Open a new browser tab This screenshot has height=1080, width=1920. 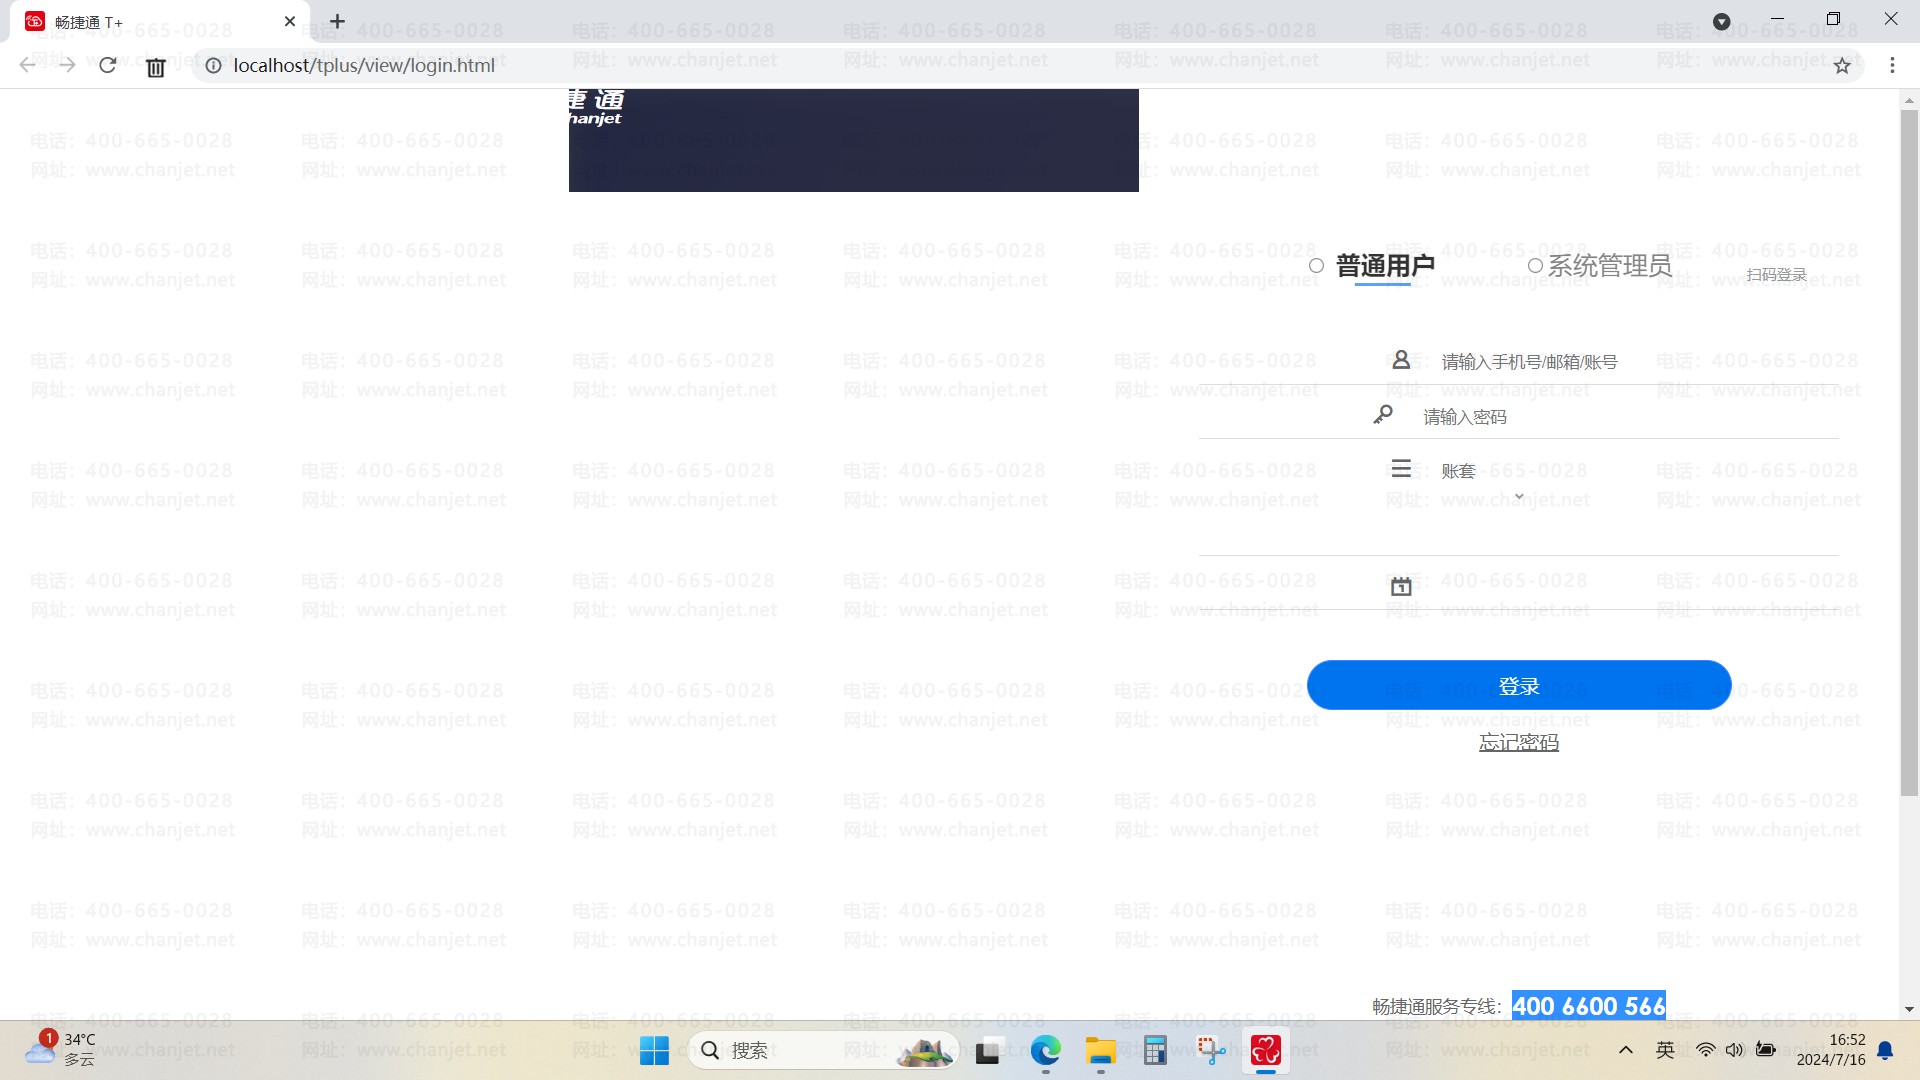[338, 21]
